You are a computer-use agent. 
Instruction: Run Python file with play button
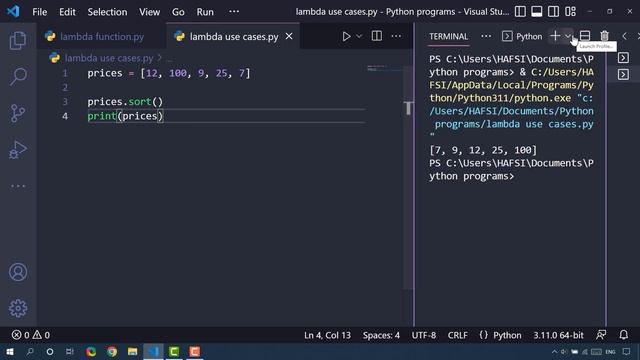click(x=346, y=36)
